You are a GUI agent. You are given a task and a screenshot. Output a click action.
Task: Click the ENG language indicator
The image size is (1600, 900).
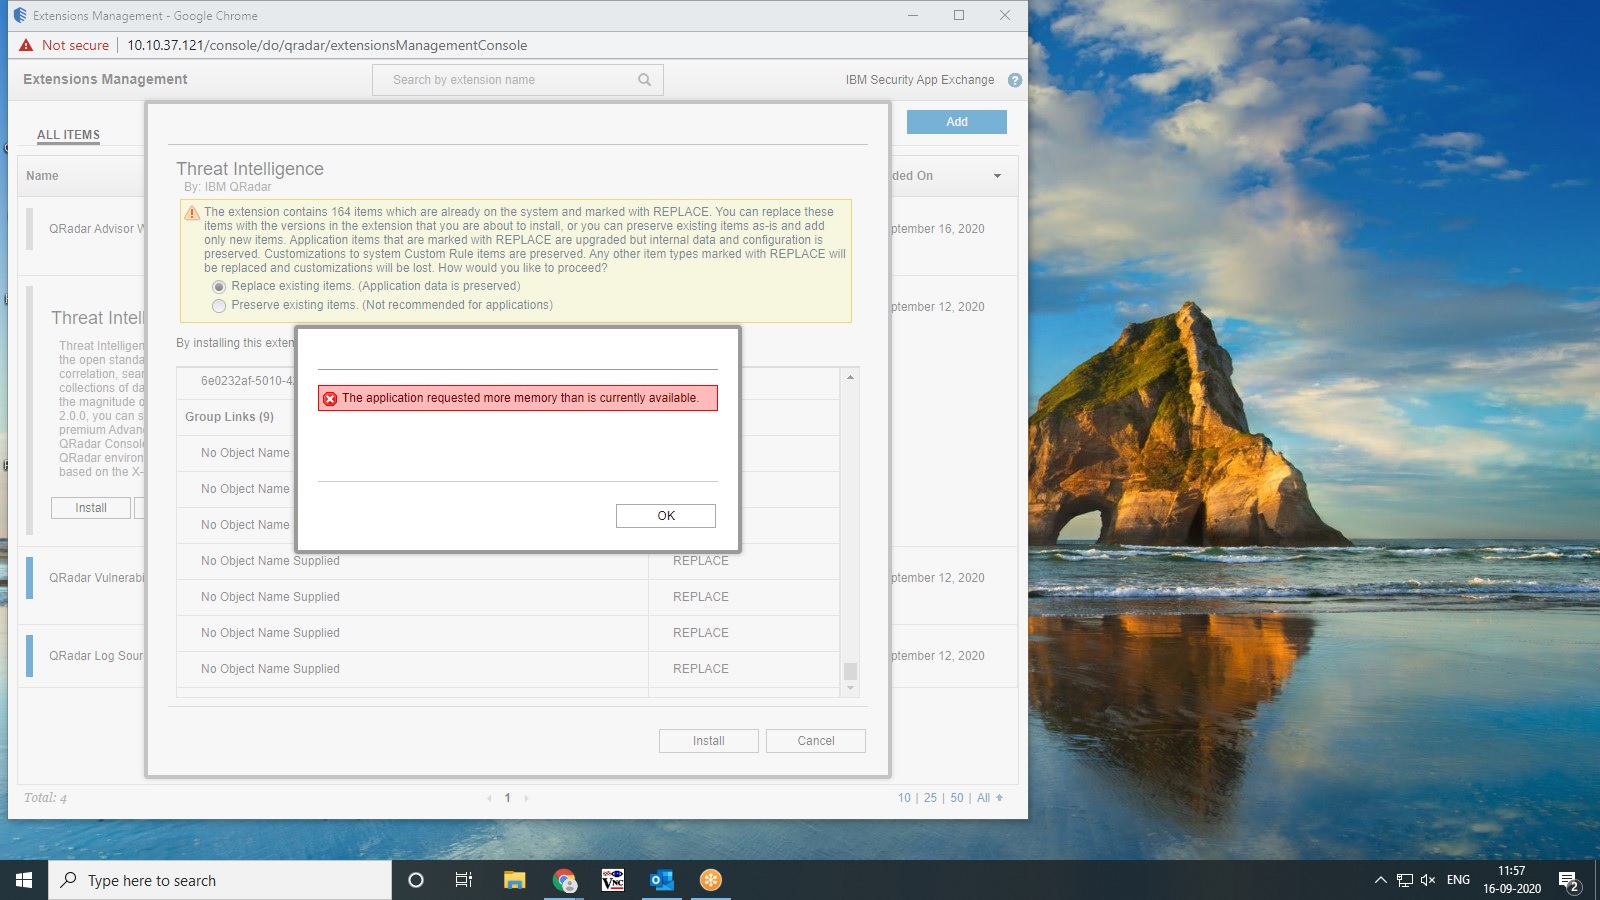(1458, 880)
